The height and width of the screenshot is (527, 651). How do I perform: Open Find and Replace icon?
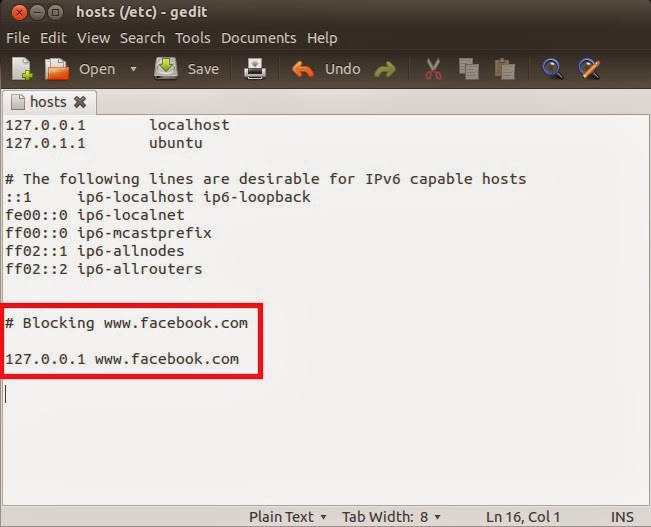click(x=589, y=69)
